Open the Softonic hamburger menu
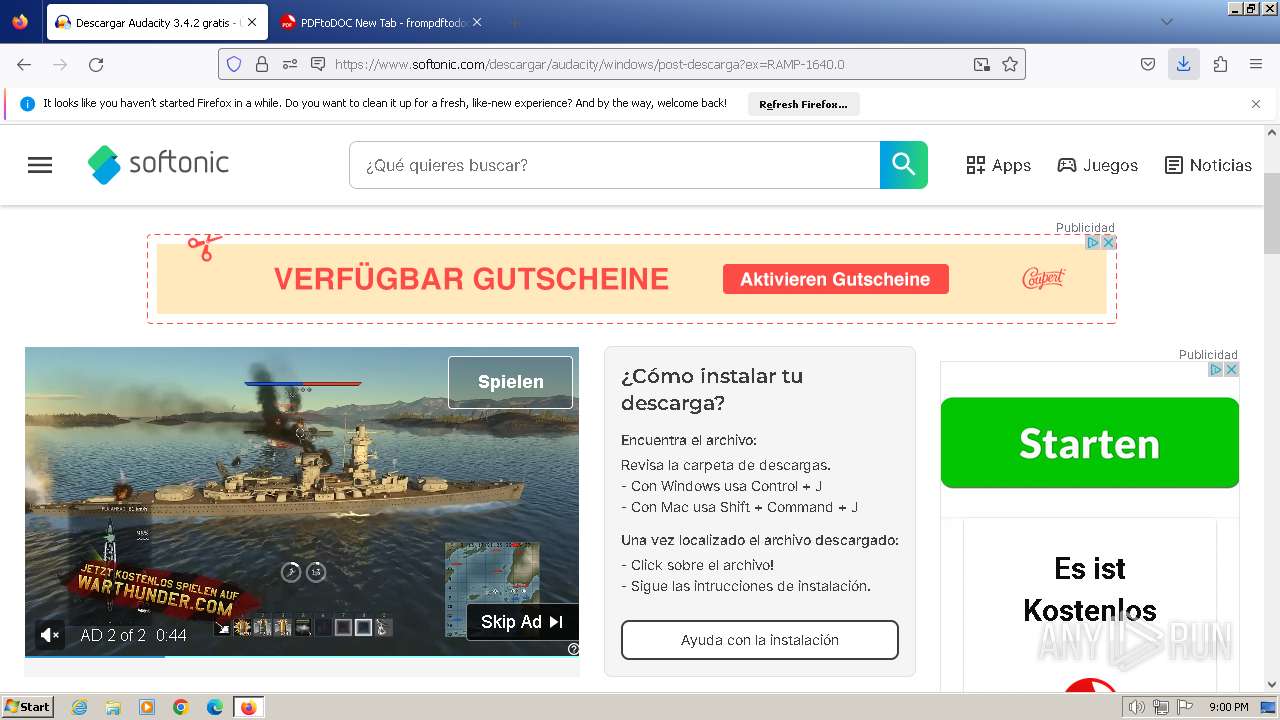The image size is (1280, 720). [40, 165]
